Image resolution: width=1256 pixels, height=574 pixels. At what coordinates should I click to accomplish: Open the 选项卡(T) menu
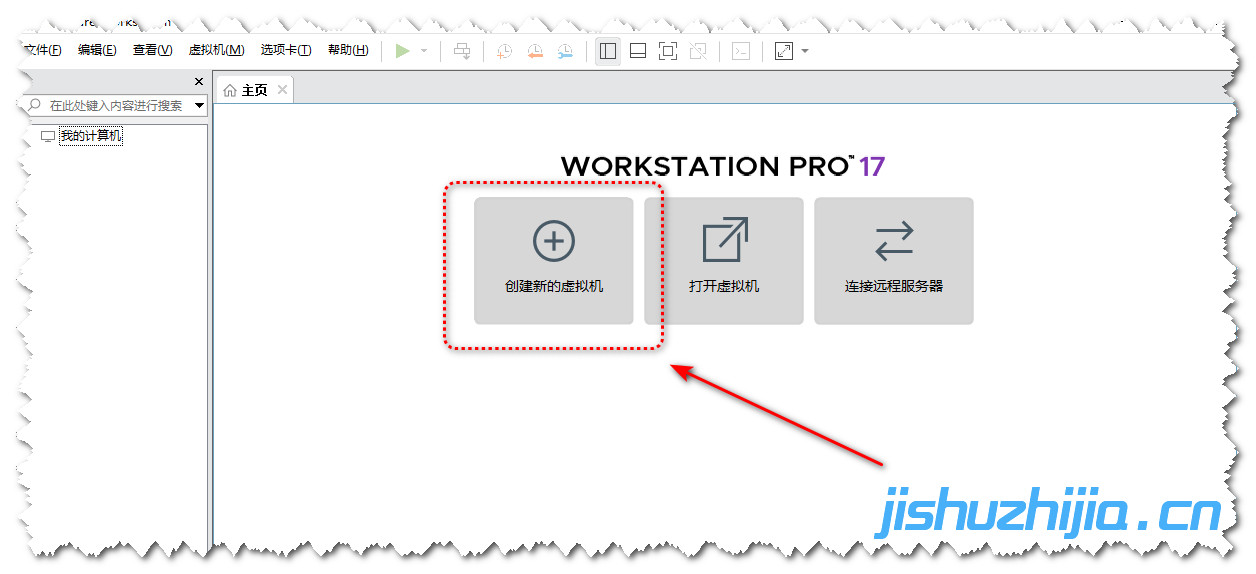coord(286,50)
